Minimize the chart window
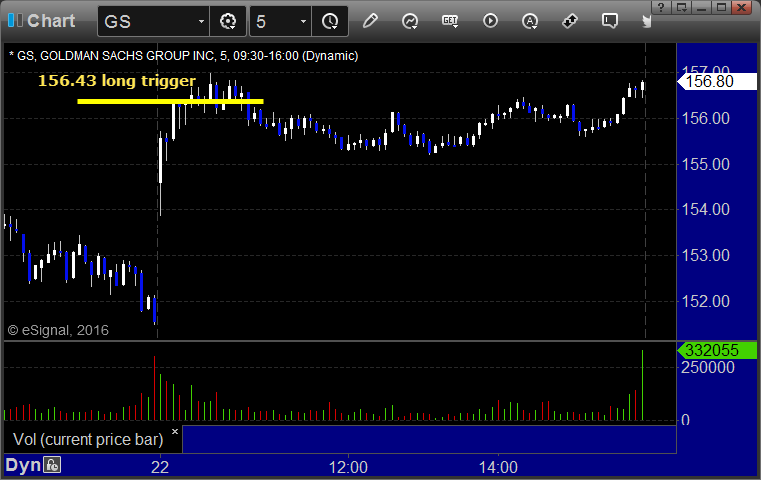Viewport: 761px width, 480px height. [701, 7]
